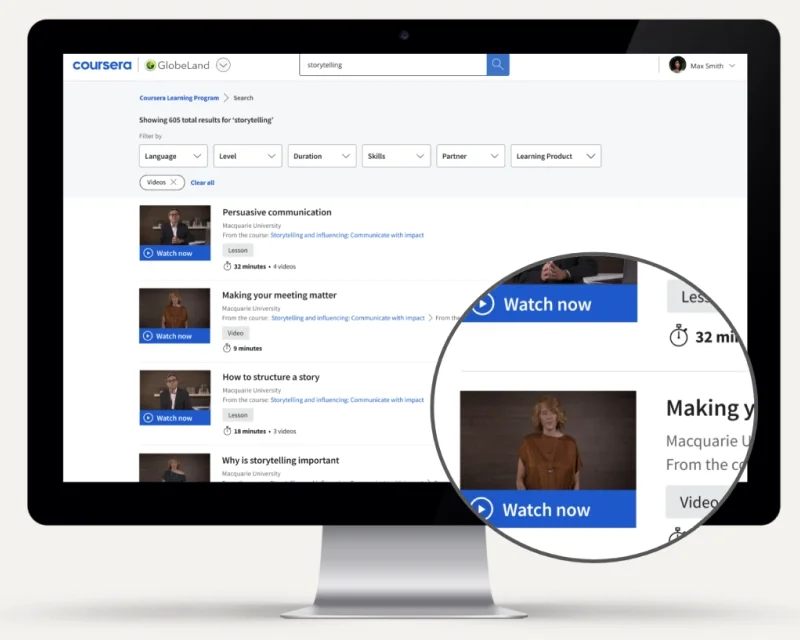800x640 pixels.
Task: Click the Lesson tag on Persuasive communication
Action: coord(238,250)
